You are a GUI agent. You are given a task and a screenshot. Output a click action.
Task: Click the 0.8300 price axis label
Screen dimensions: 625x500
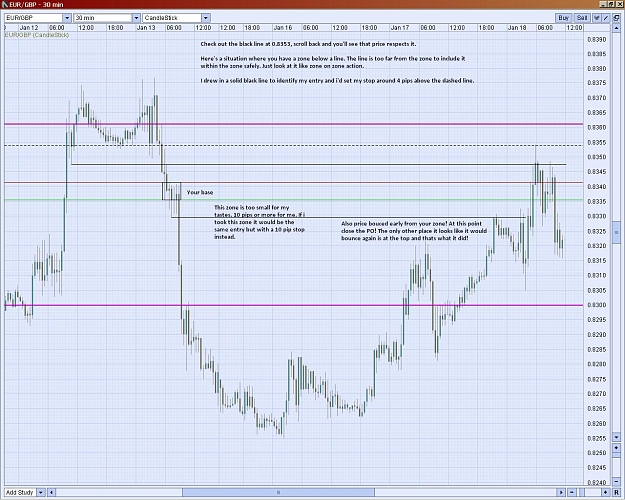coord(597,305)
